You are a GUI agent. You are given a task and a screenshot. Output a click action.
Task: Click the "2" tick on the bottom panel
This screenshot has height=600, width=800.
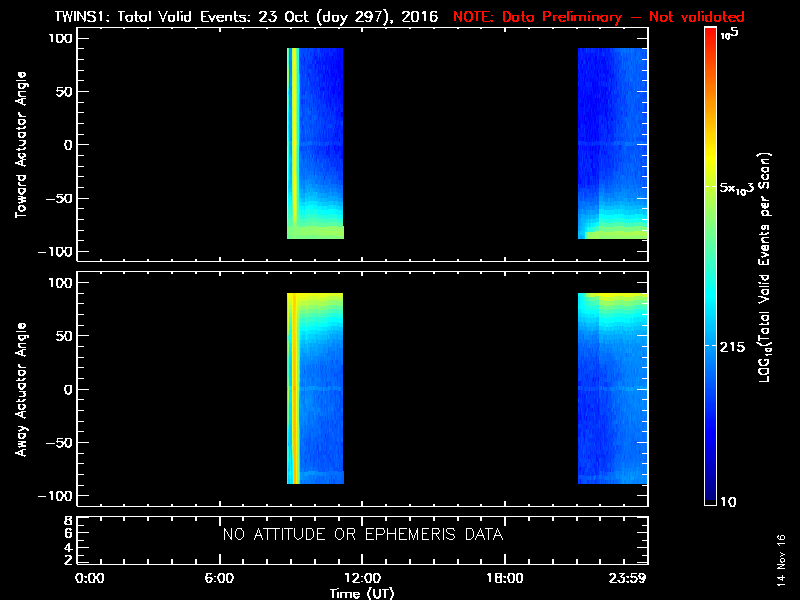[x=68, y=560]
